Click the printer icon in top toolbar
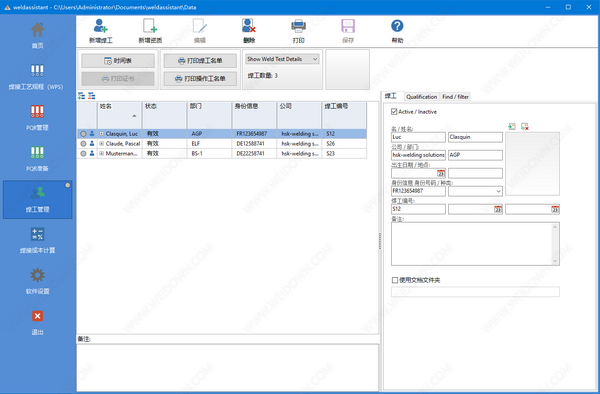600x394 pixels. [298, 26]
